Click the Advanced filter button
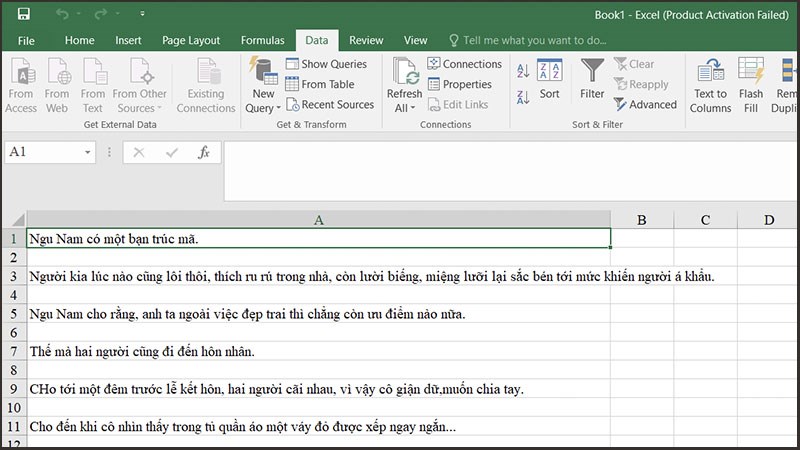 (645, 105)
